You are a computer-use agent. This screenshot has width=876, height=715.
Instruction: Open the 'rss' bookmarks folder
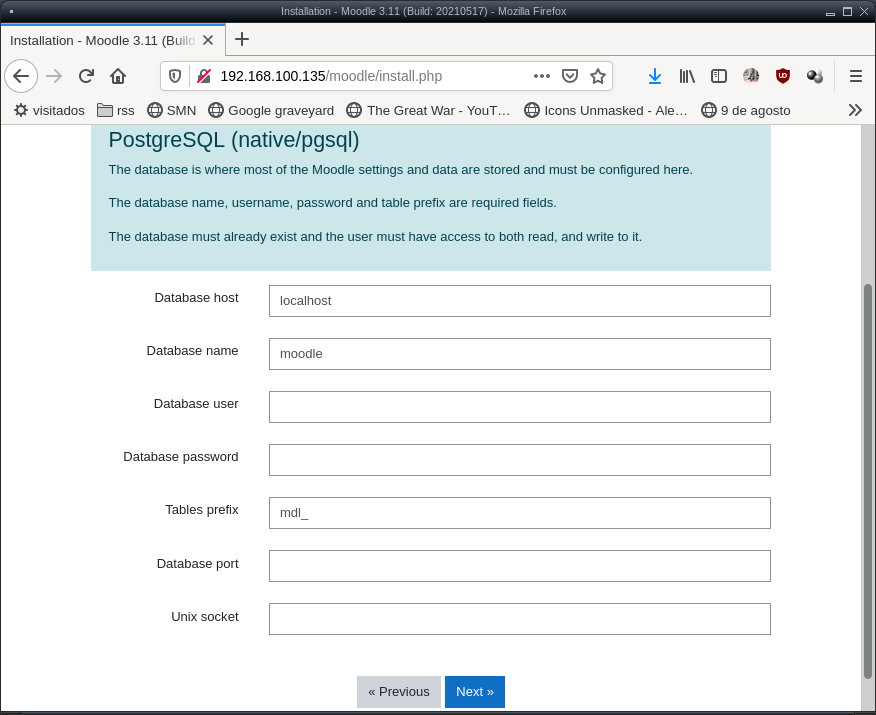[116, 111]
